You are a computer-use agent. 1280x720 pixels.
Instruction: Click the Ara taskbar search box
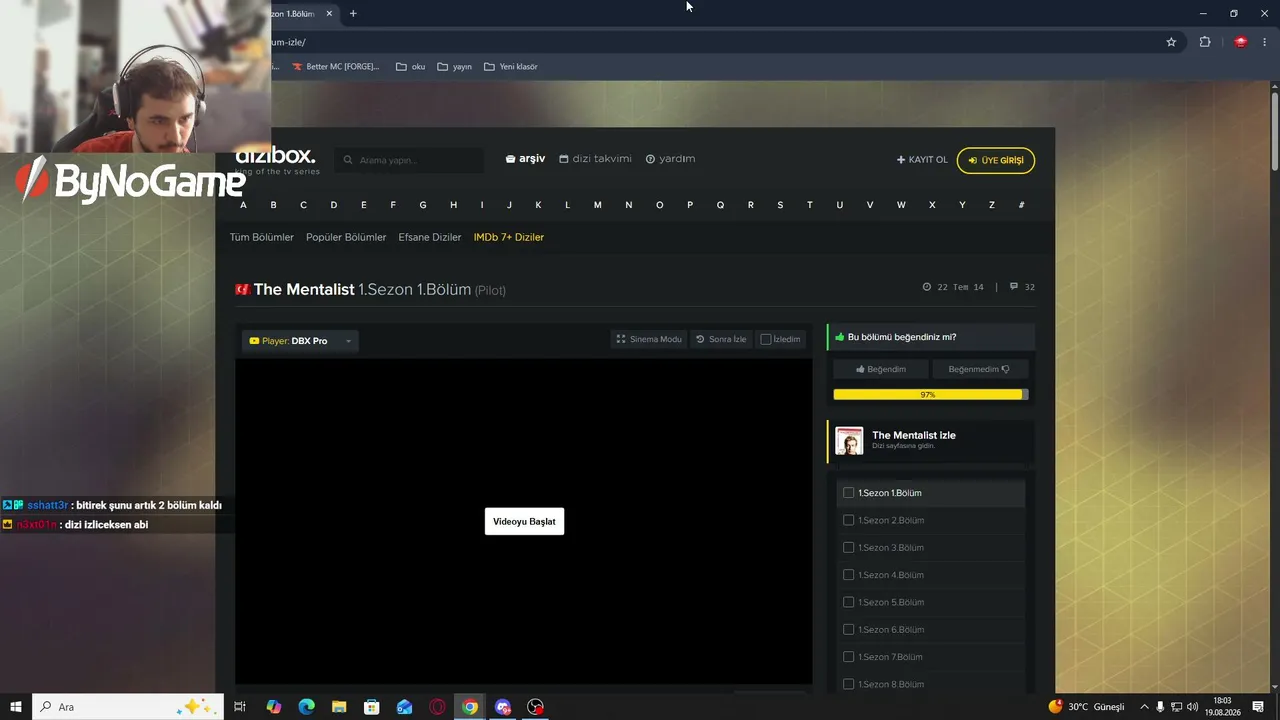coord(128,707)
